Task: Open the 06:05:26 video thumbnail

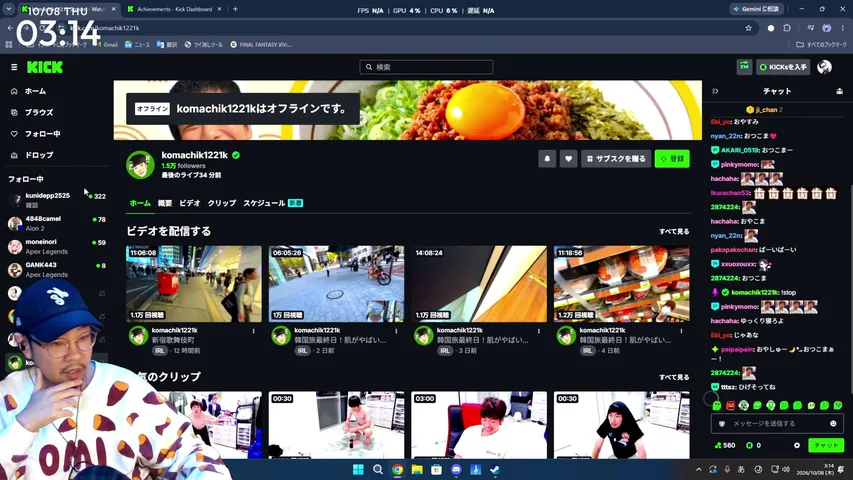Action: click(336, 284)
